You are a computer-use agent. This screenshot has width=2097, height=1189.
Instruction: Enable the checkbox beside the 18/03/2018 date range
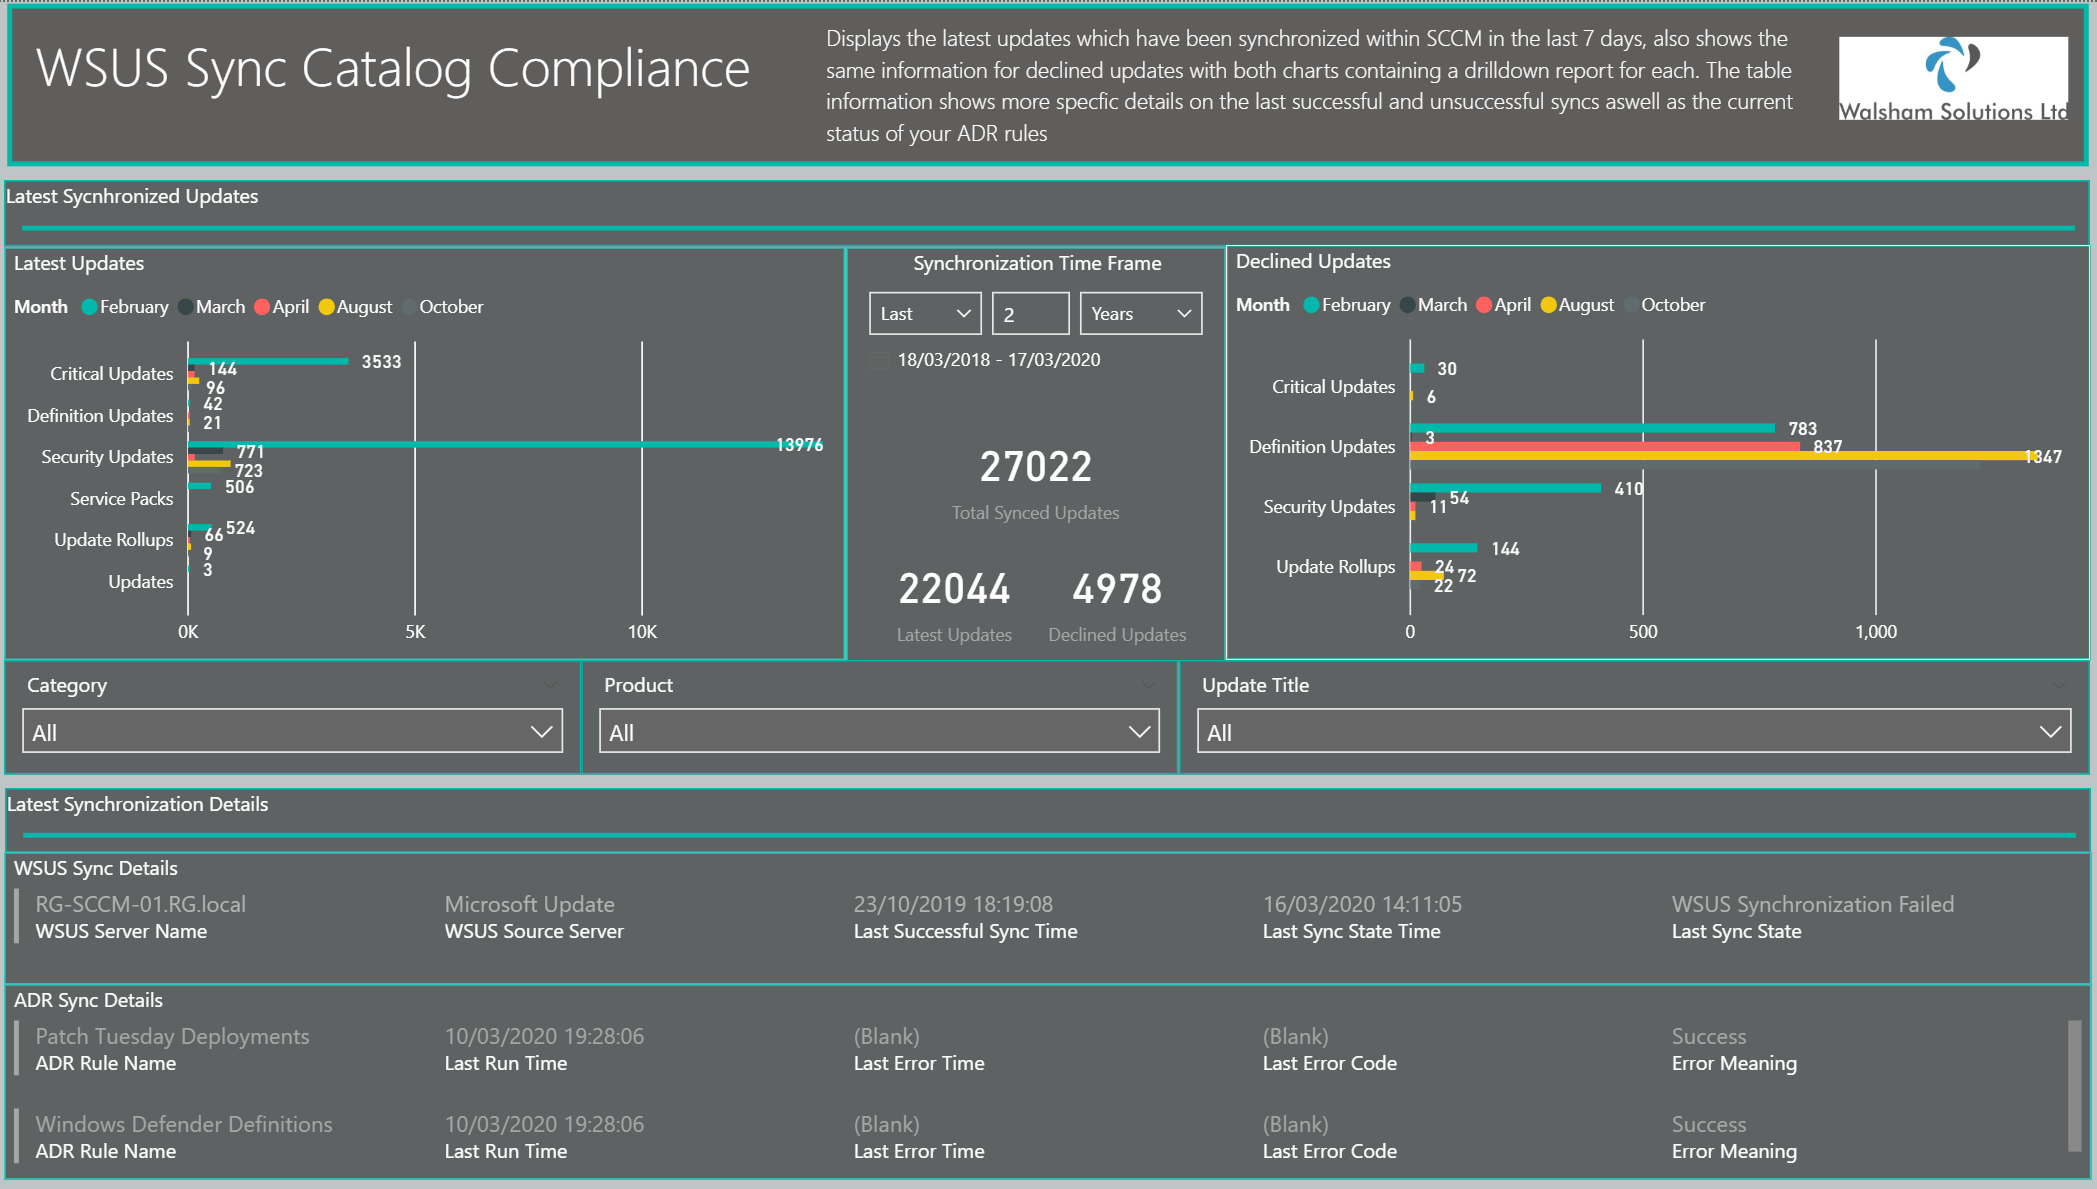tap(877, 360)
